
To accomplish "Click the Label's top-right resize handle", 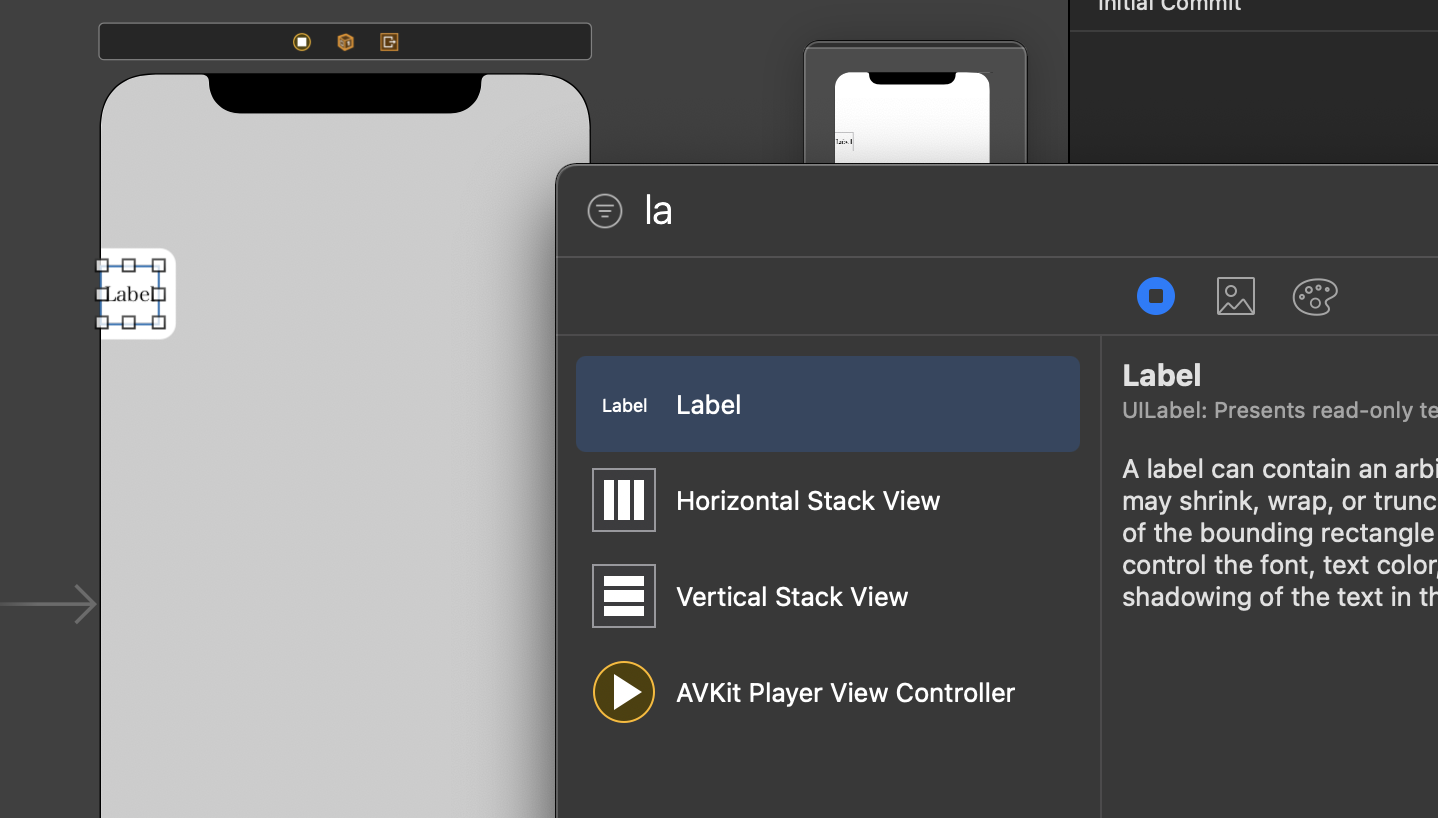I will coord(159,266).
